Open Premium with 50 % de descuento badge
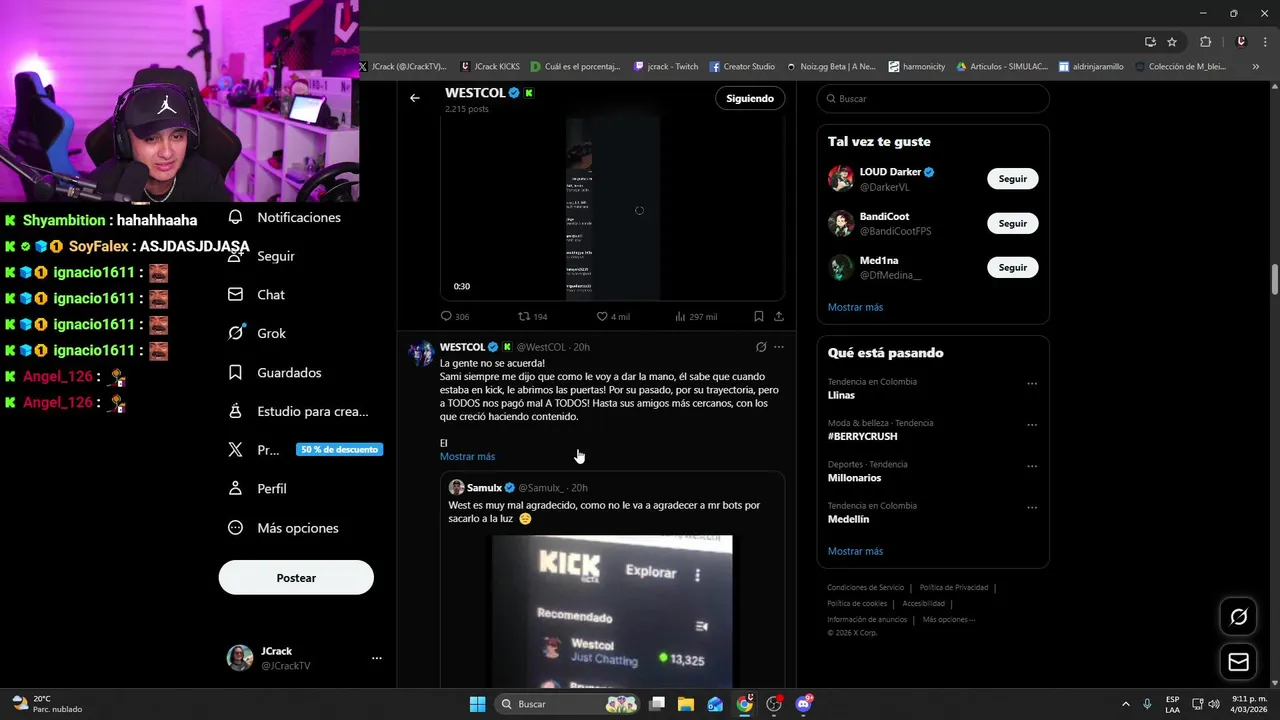The image size is (1280, 720). 305,450
